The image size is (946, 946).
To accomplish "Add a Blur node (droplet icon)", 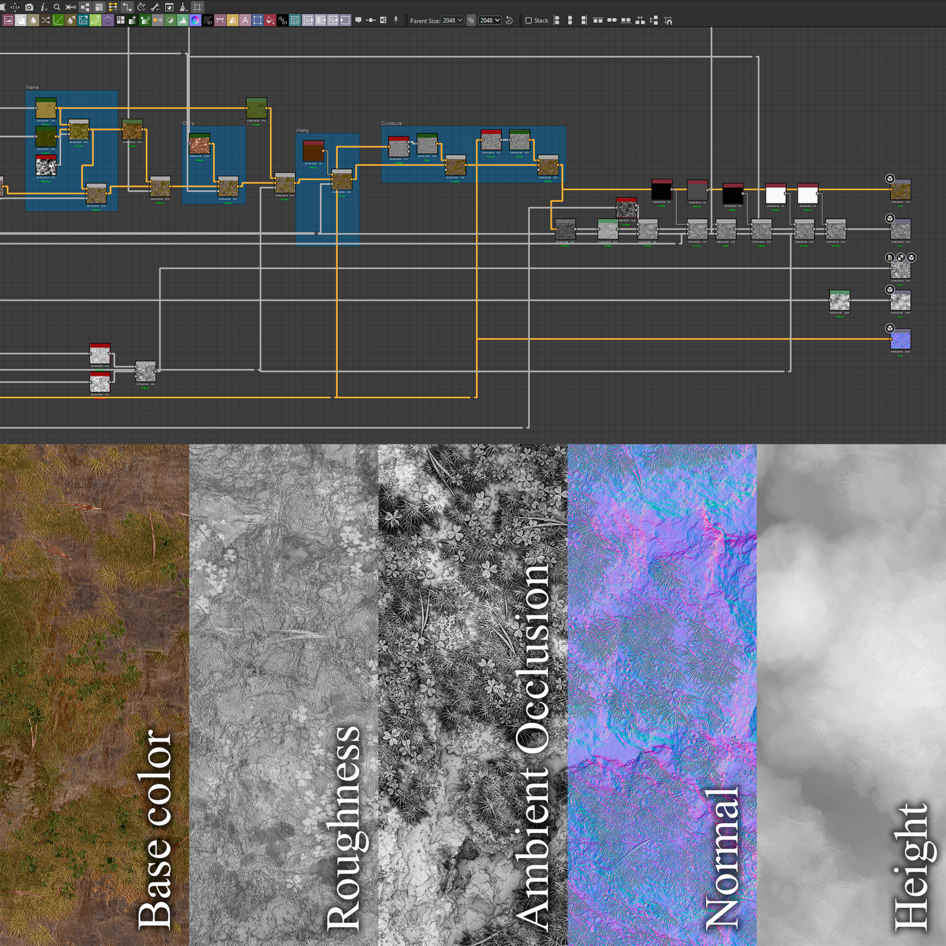I will pyautogui.click(x=33, y=20).
